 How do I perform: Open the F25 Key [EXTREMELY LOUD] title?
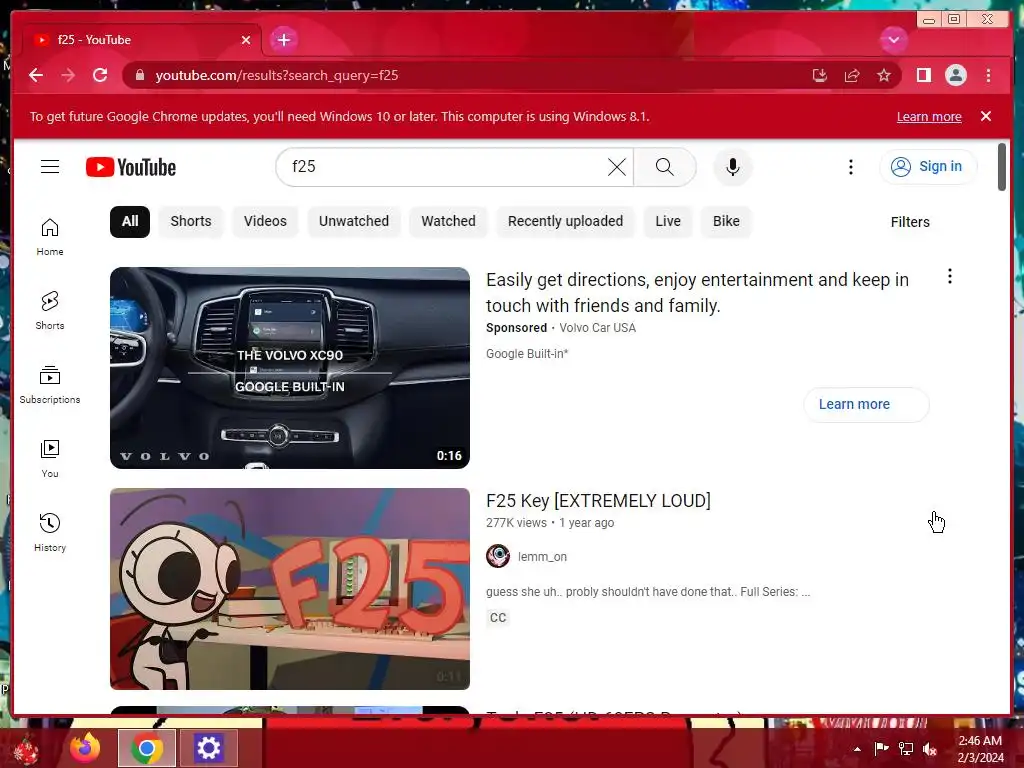click(x=598, y=501)
